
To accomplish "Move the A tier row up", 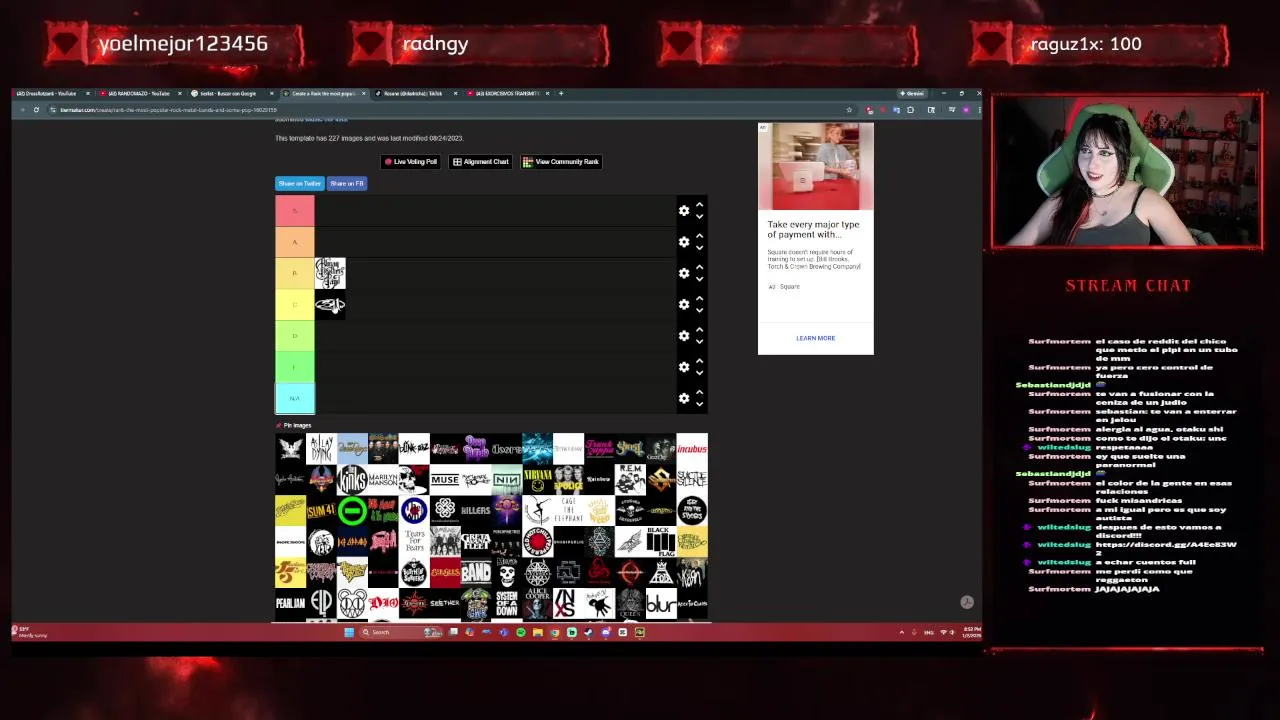I will click(x=700, y=236).
